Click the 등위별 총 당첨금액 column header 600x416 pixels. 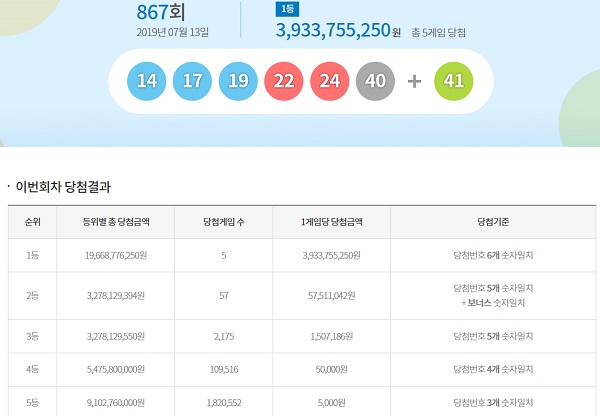[x=116, y=222]
